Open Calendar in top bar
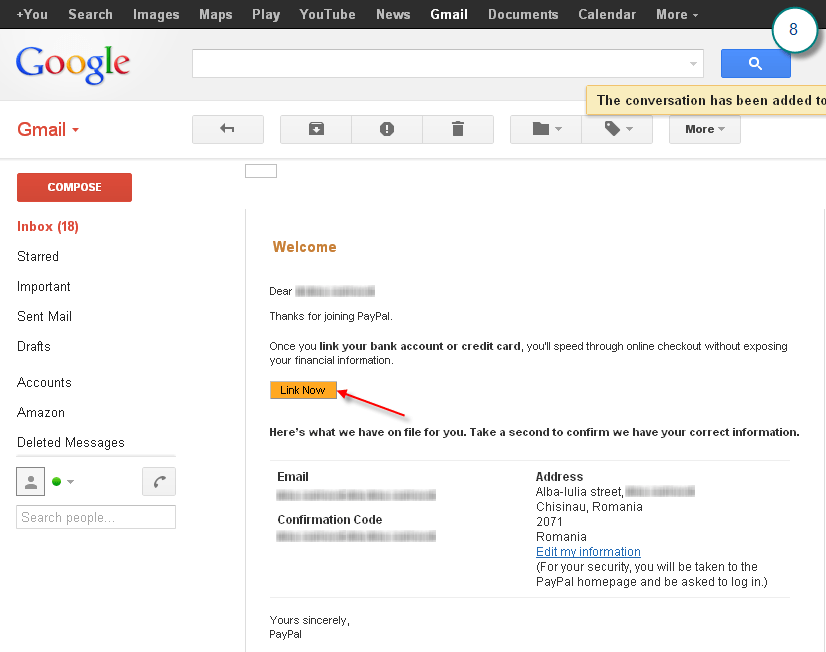826x652 pixels. coord(607,14)
